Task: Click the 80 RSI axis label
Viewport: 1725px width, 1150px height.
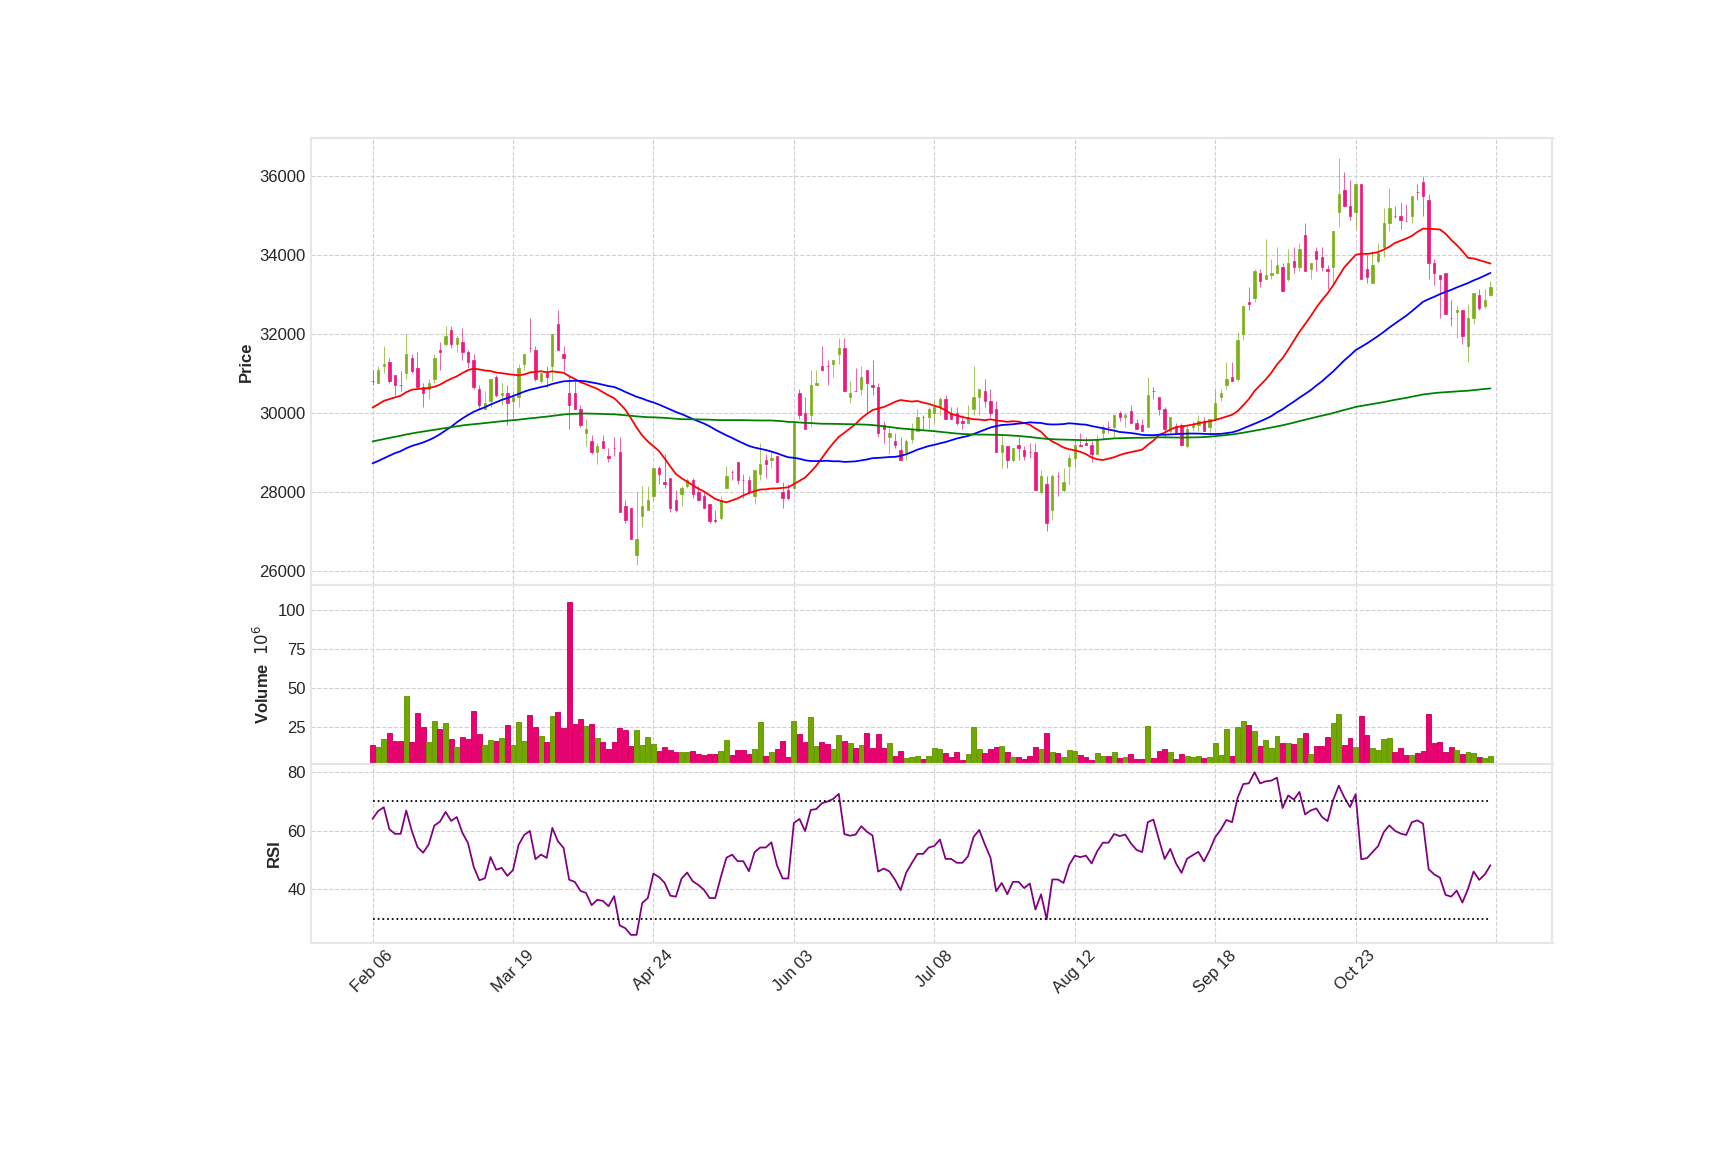Action: [x=296, y=773]
